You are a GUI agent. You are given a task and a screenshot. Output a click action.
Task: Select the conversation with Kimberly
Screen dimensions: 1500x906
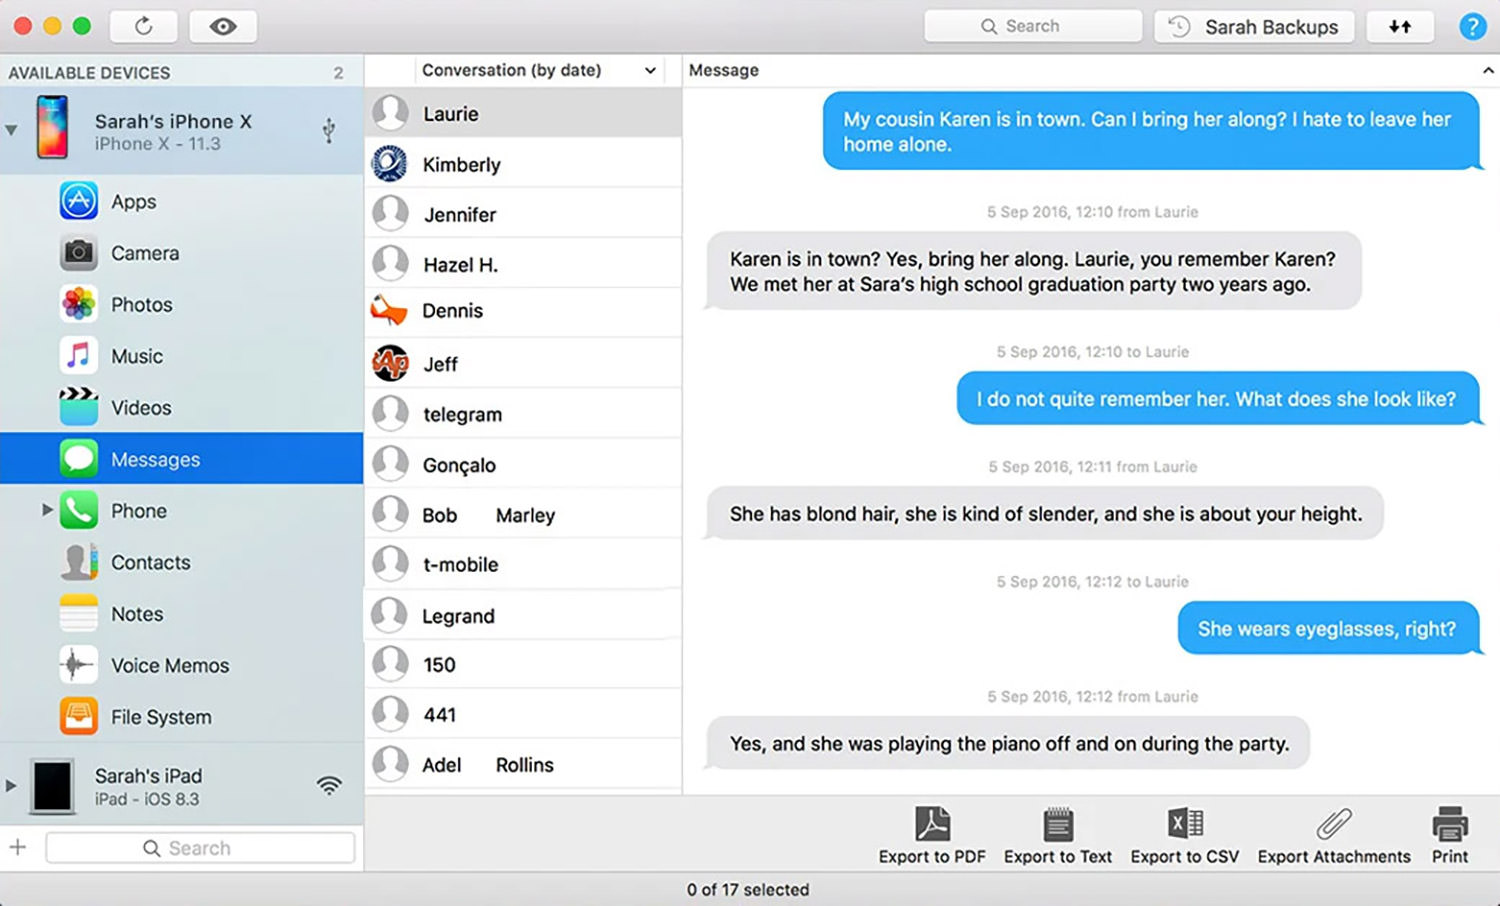(x=462, y=164)
